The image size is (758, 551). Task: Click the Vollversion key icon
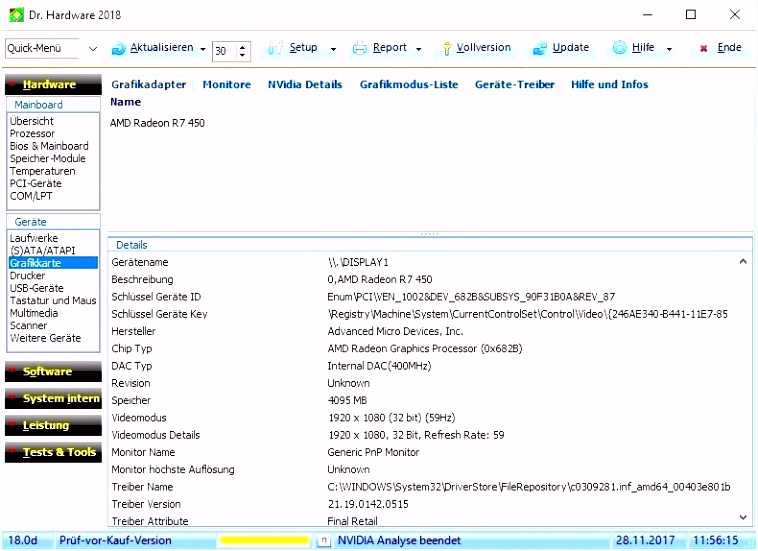[447, 48]
